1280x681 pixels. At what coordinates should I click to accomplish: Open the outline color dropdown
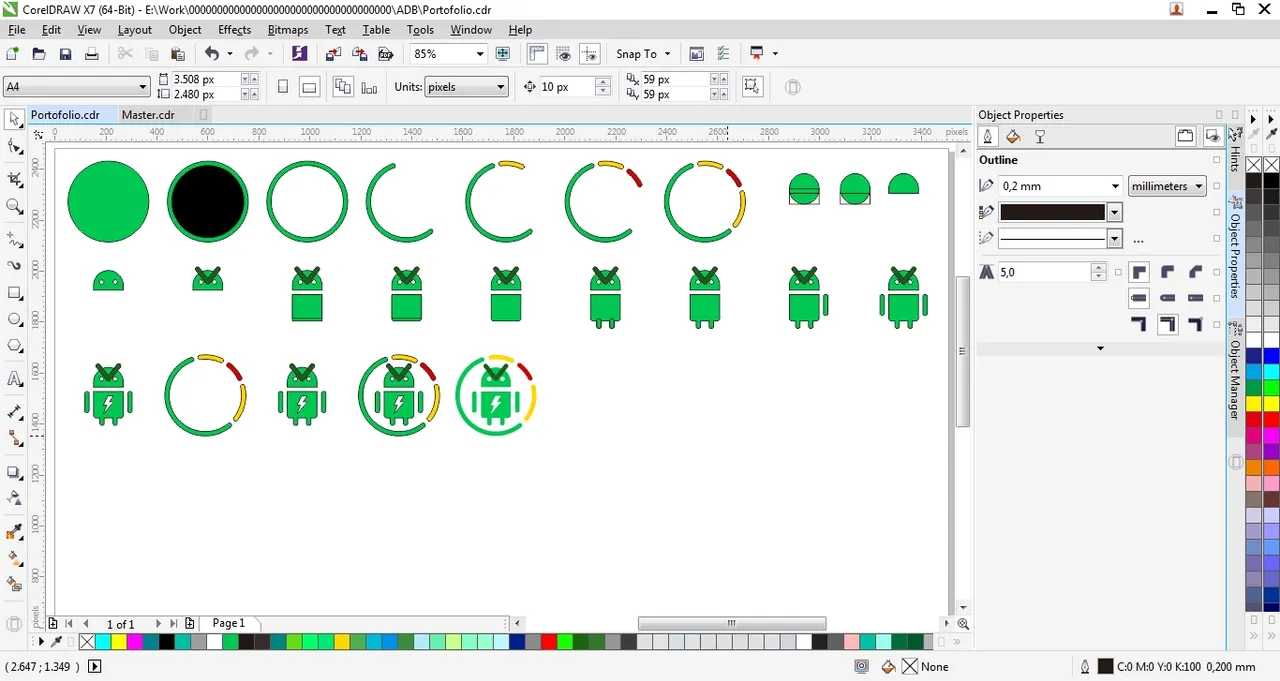(x=1115, y=212)
